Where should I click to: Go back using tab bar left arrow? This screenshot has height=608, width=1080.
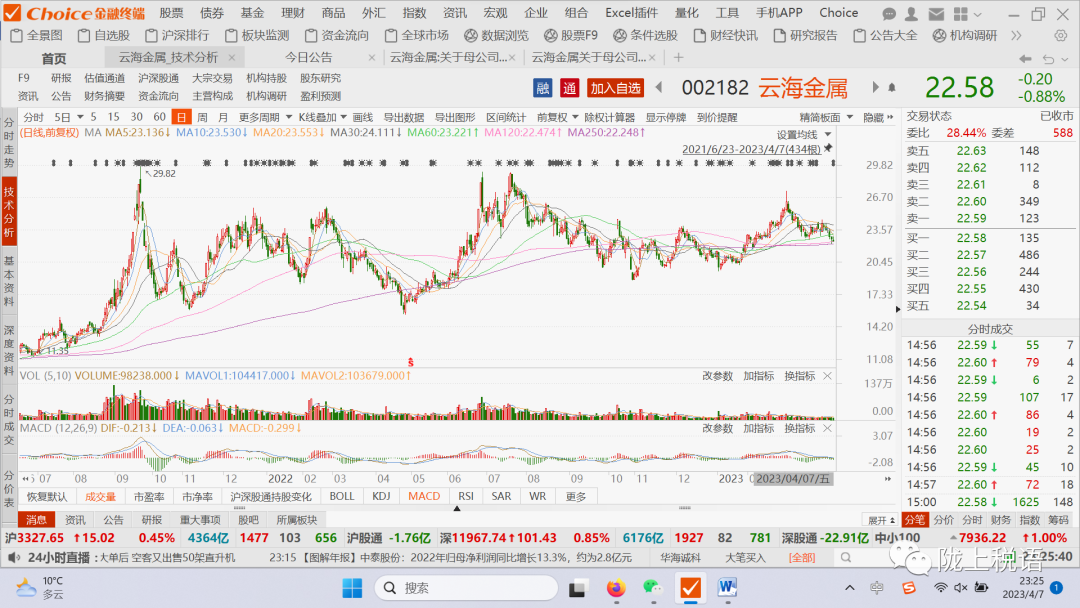click(x=1026, y=59)
